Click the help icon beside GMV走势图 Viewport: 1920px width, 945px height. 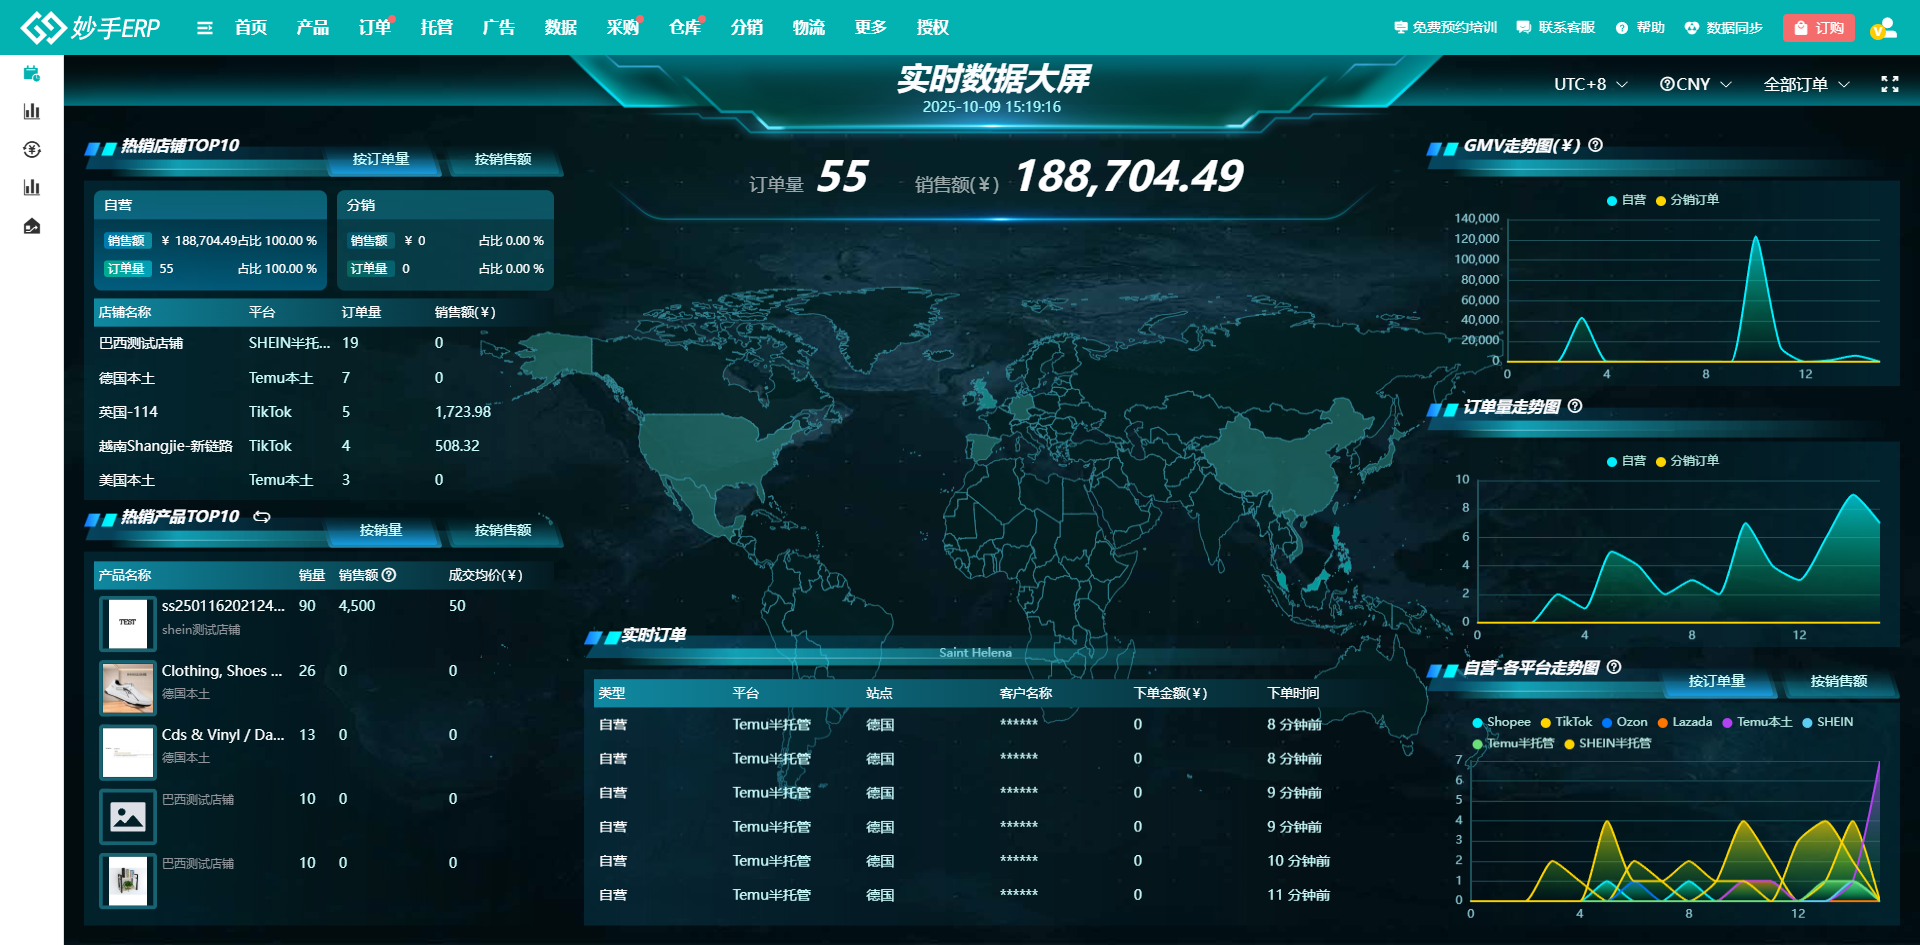coord(1595,145)
